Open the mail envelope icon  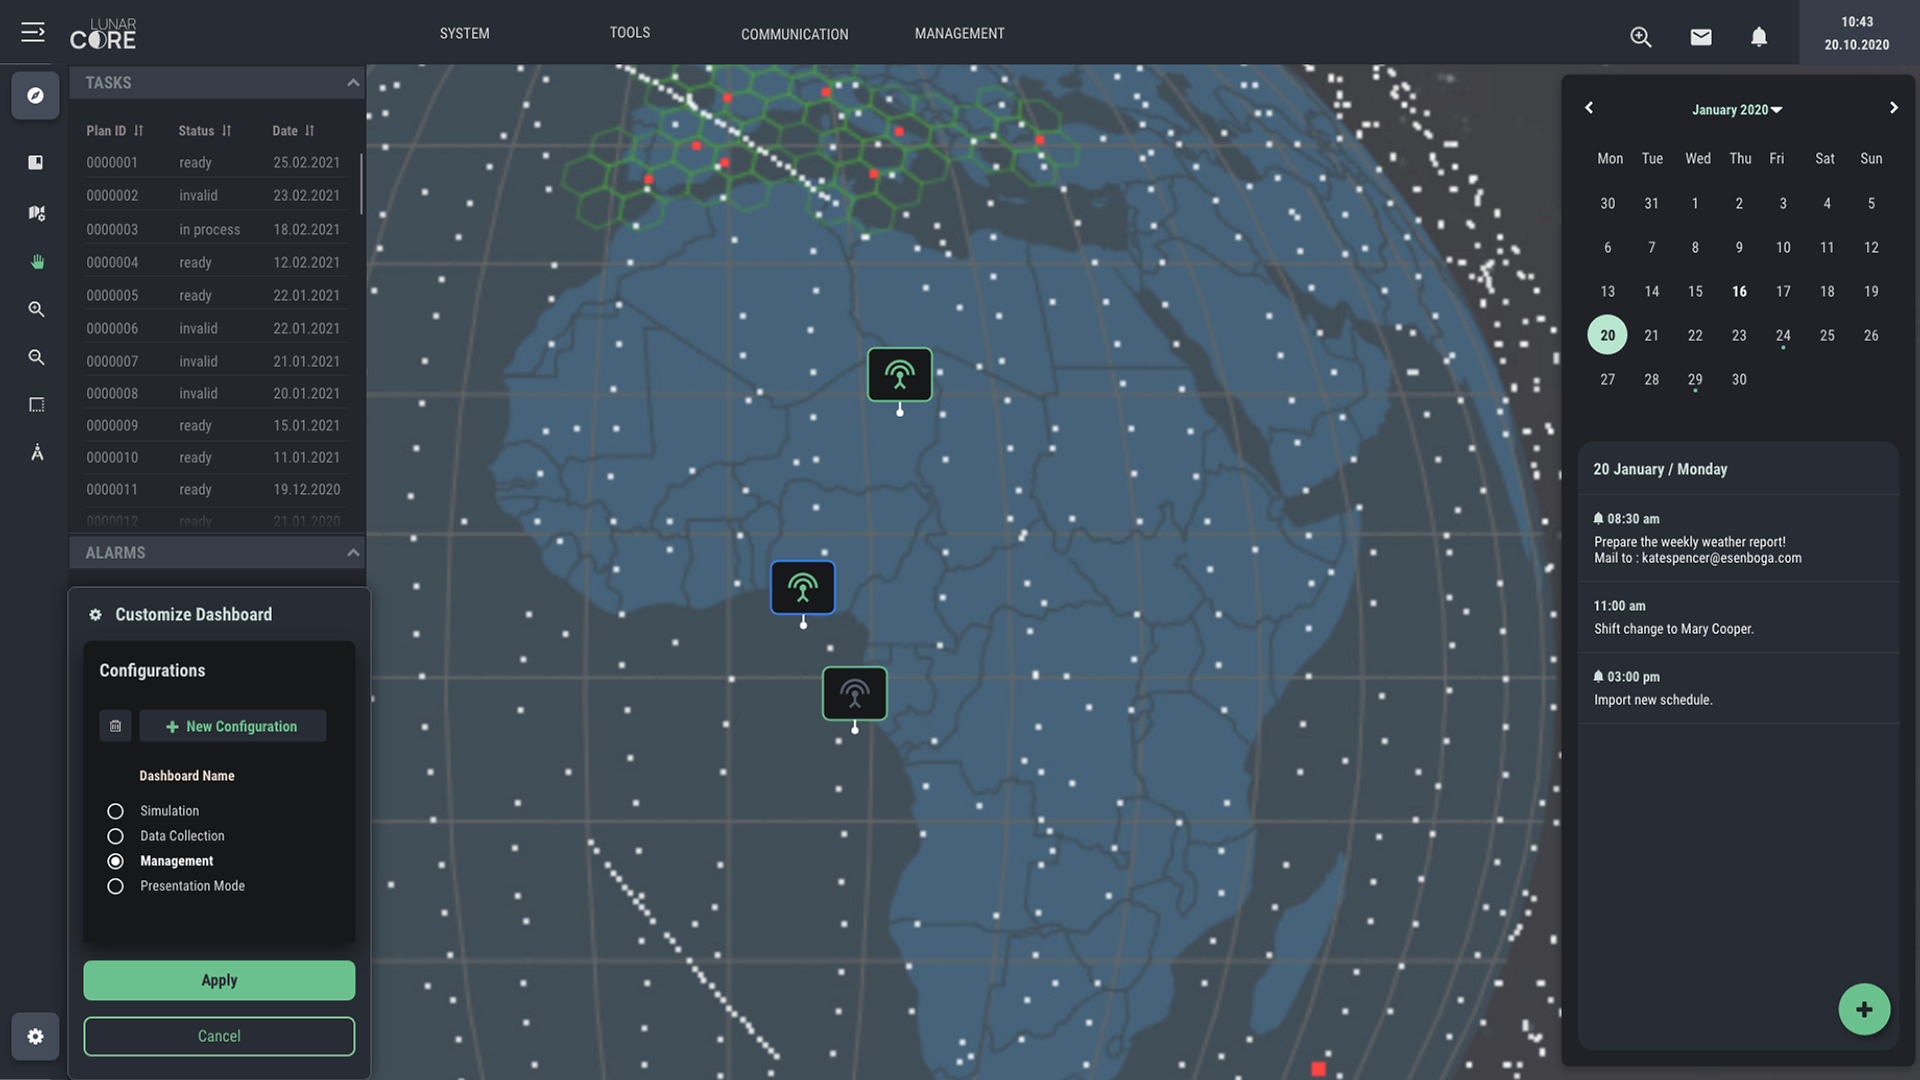(x=1701, y=37)
